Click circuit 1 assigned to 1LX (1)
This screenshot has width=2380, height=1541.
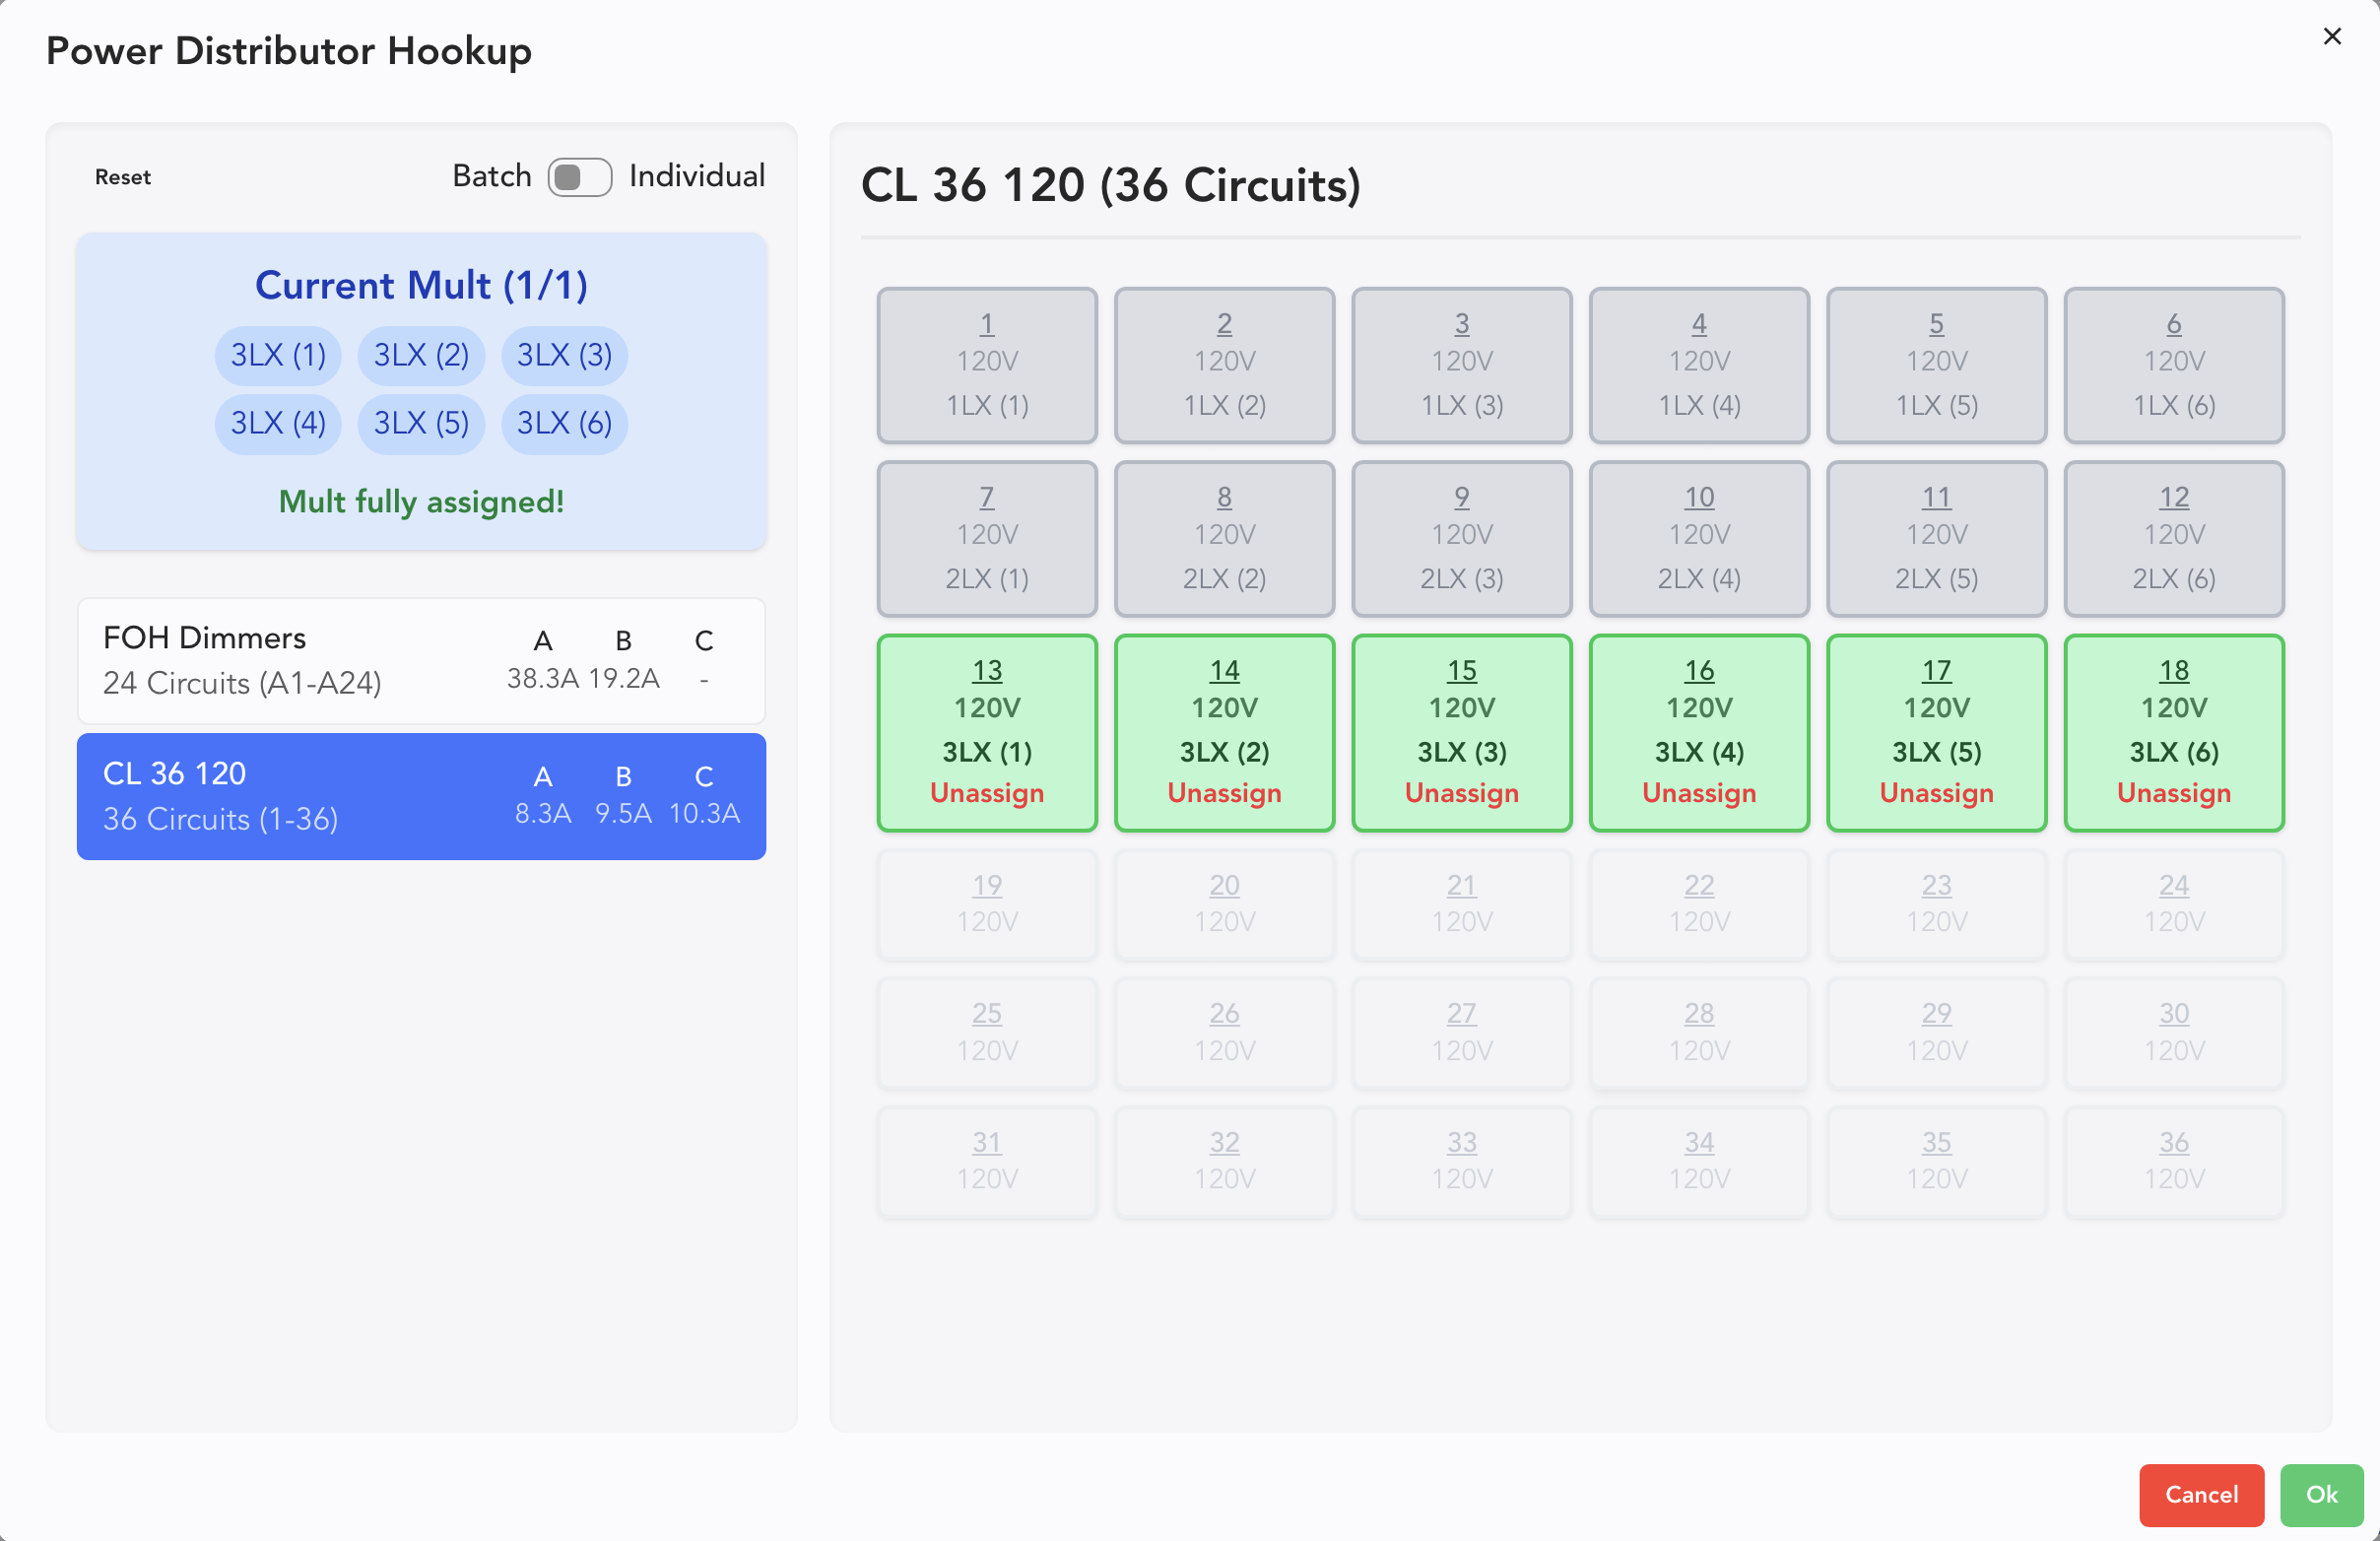pos(986,364)
